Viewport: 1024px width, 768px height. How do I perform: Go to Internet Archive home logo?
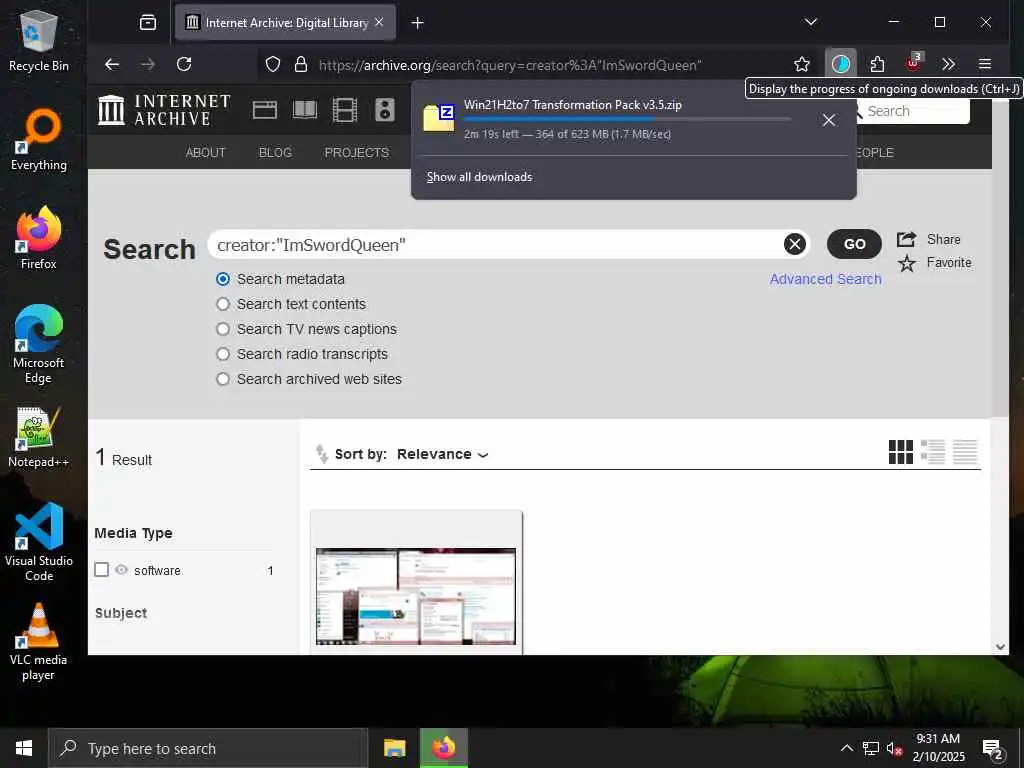coord(164,110)
